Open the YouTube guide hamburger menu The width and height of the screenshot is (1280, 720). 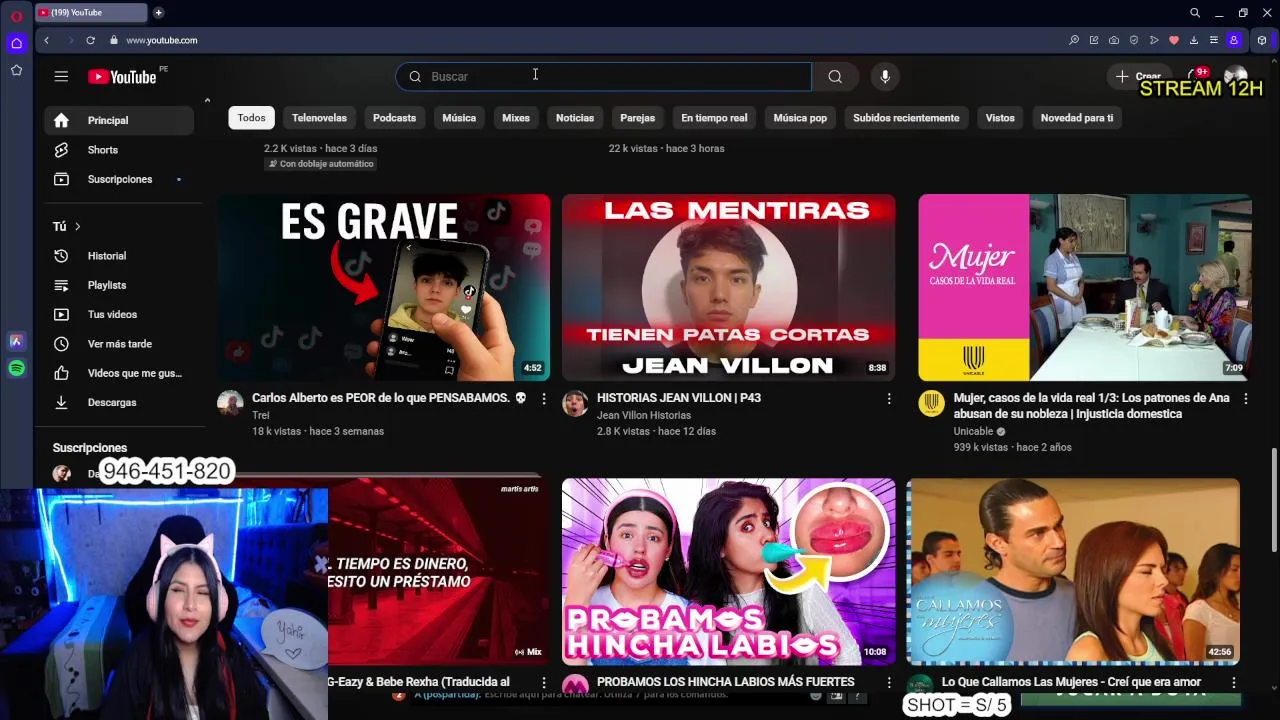(61, 76)
